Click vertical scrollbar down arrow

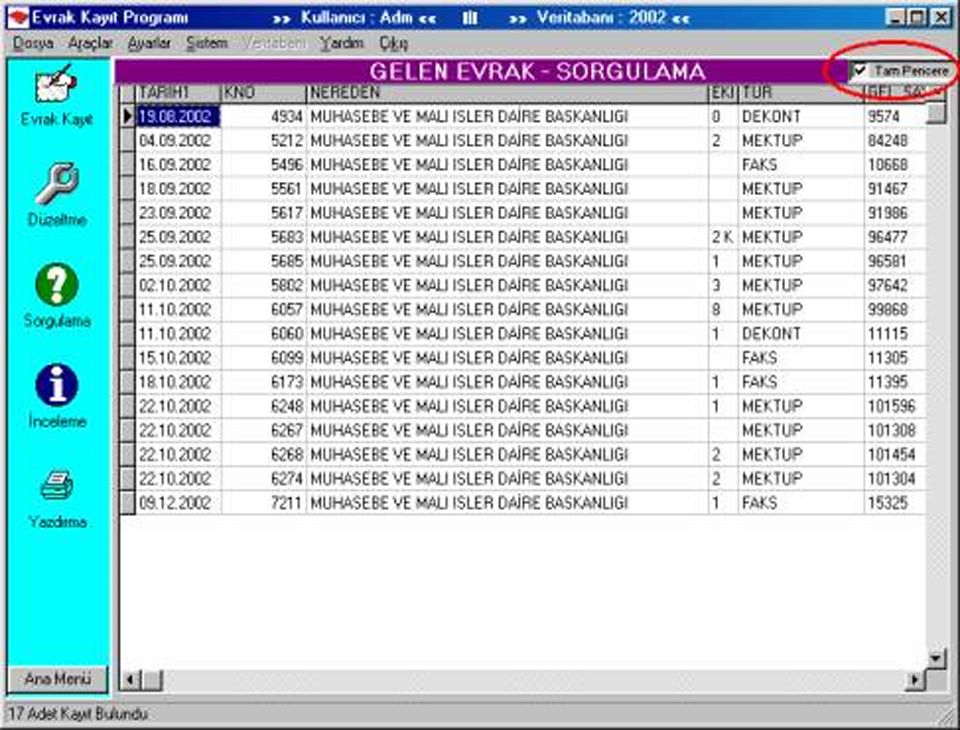pyautogui.click(x=936, y=659)
